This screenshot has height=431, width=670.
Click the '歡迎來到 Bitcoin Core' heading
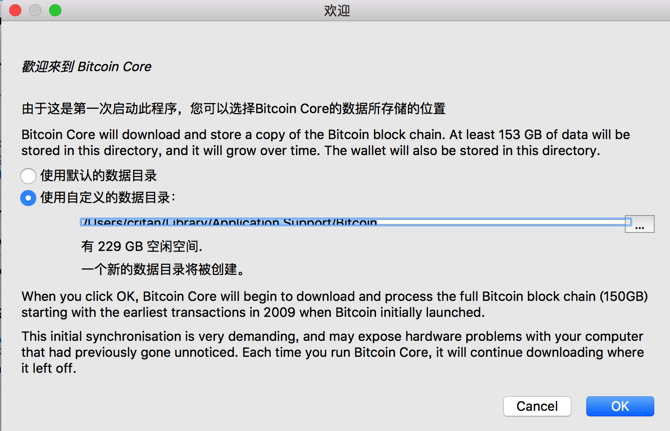point(87,67)
